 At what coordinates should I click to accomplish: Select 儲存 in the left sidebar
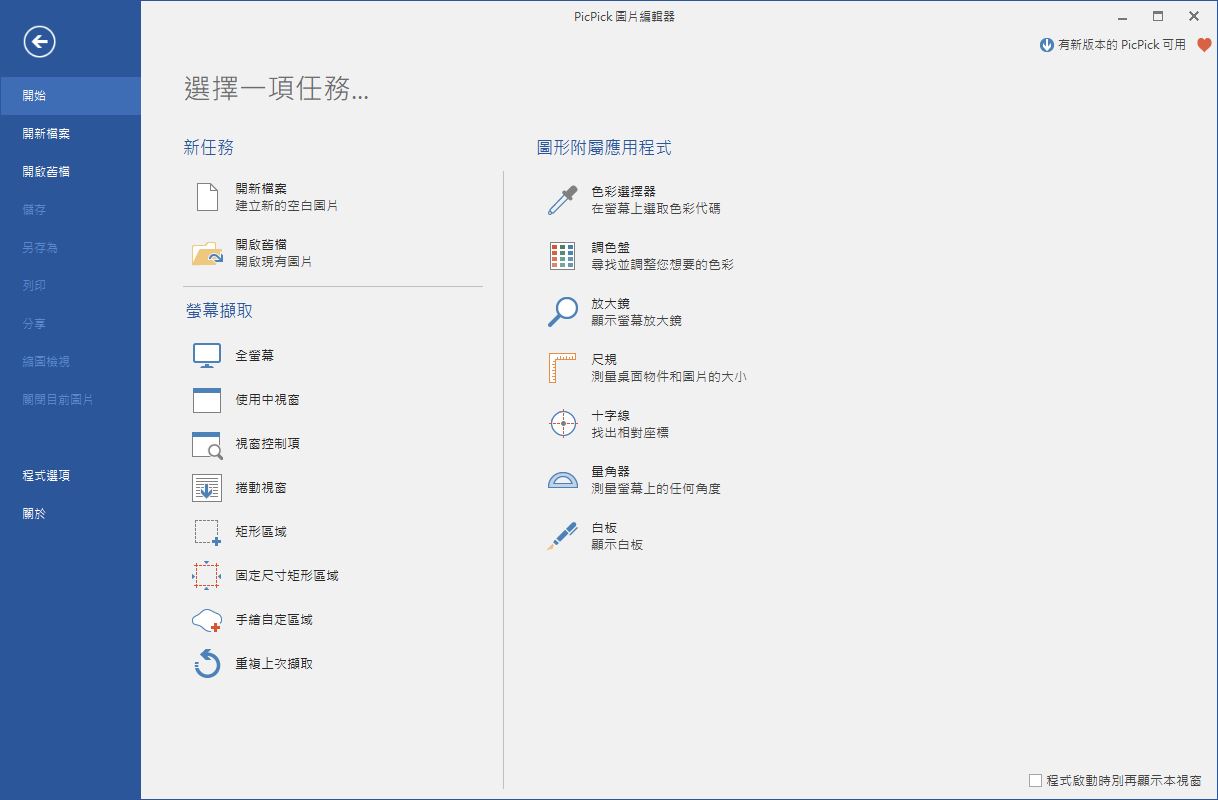click(70, 210)
